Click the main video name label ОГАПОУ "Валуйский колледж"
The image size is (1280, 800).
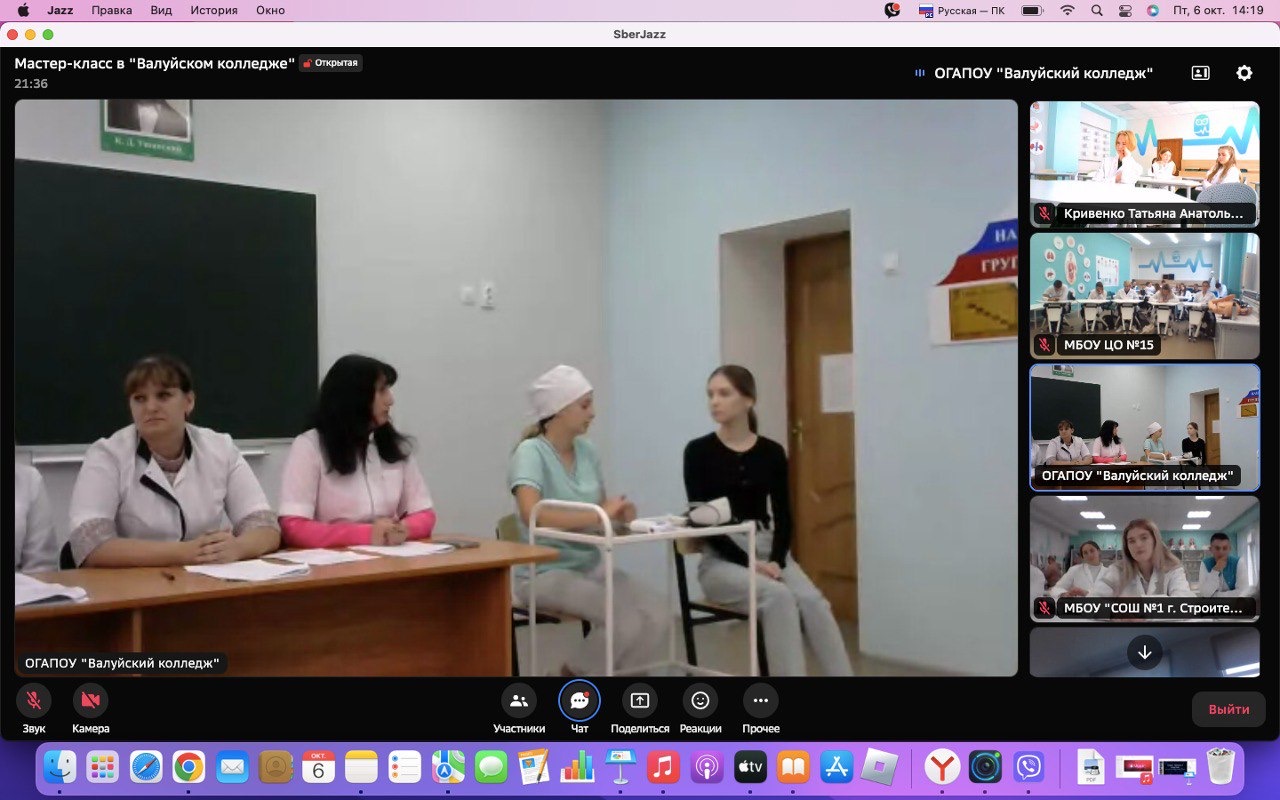[x=122, y=663]
